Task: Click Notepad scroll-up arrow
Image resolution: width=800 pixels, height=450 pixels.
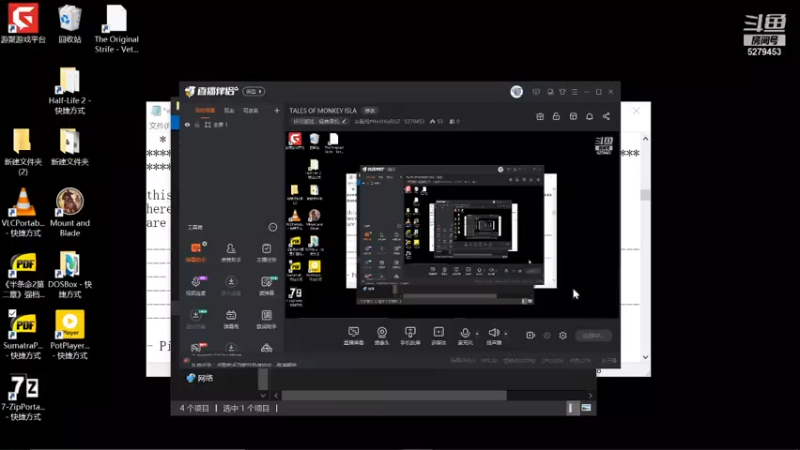Action: coord(645,139)
